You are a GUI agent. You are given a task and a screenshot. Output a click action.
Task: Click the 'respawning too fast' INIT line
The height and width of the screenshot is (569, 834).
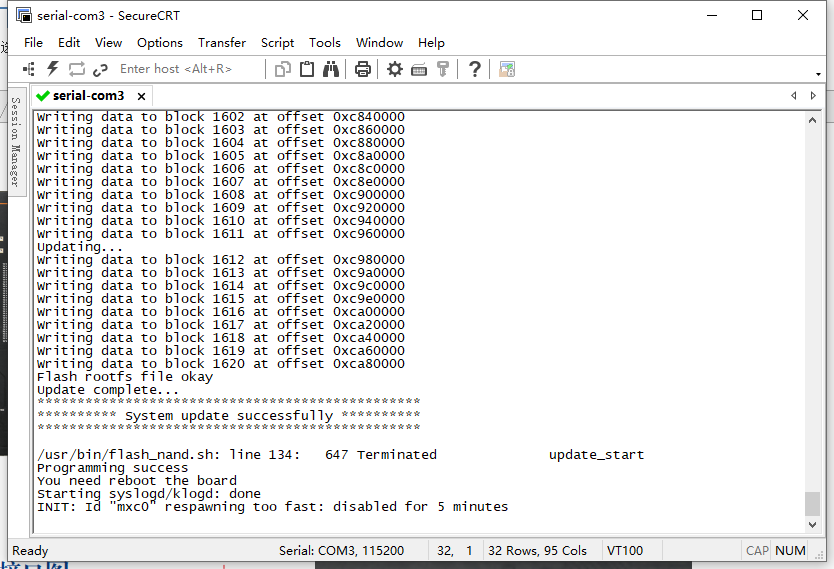pyautogui.click(x=272, y=507)
